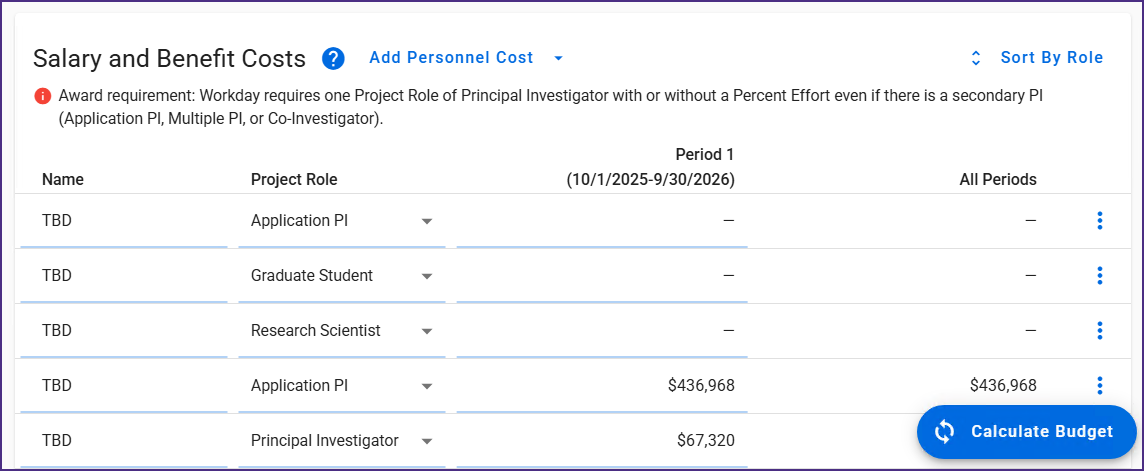1144x471 pixels.
Task: Click the sort arrows icon beside Sort By Role
Action: tap(976, 59)
